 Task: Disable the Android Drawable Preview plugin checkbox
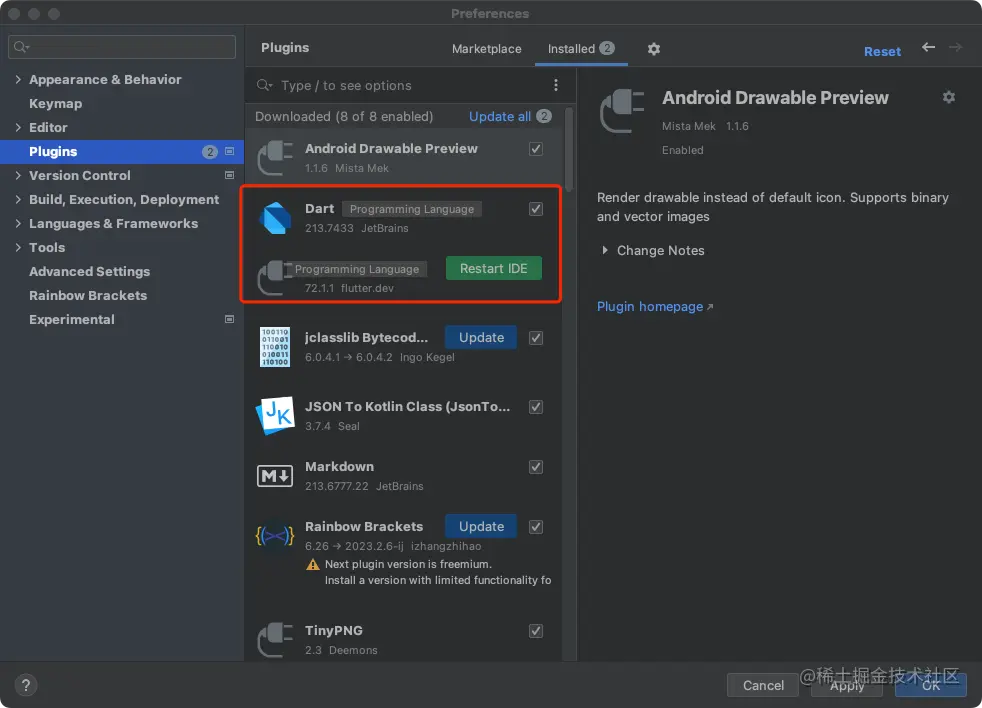point(535,148)
